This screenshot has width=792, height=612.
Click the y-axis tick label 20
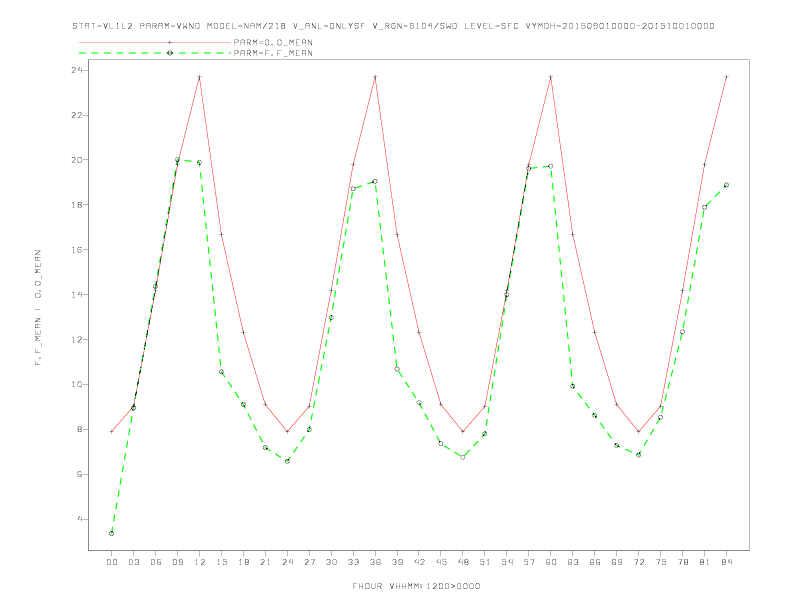pos(77,160)
